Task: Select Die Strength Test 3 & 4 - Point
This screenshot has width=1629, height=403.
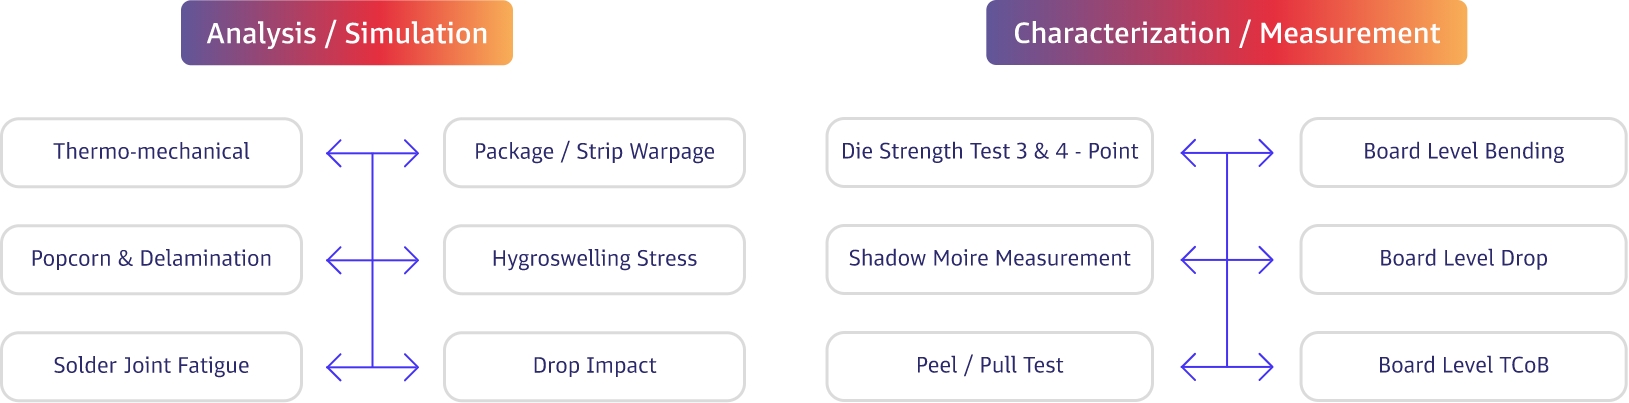Action: click(989, 152)
